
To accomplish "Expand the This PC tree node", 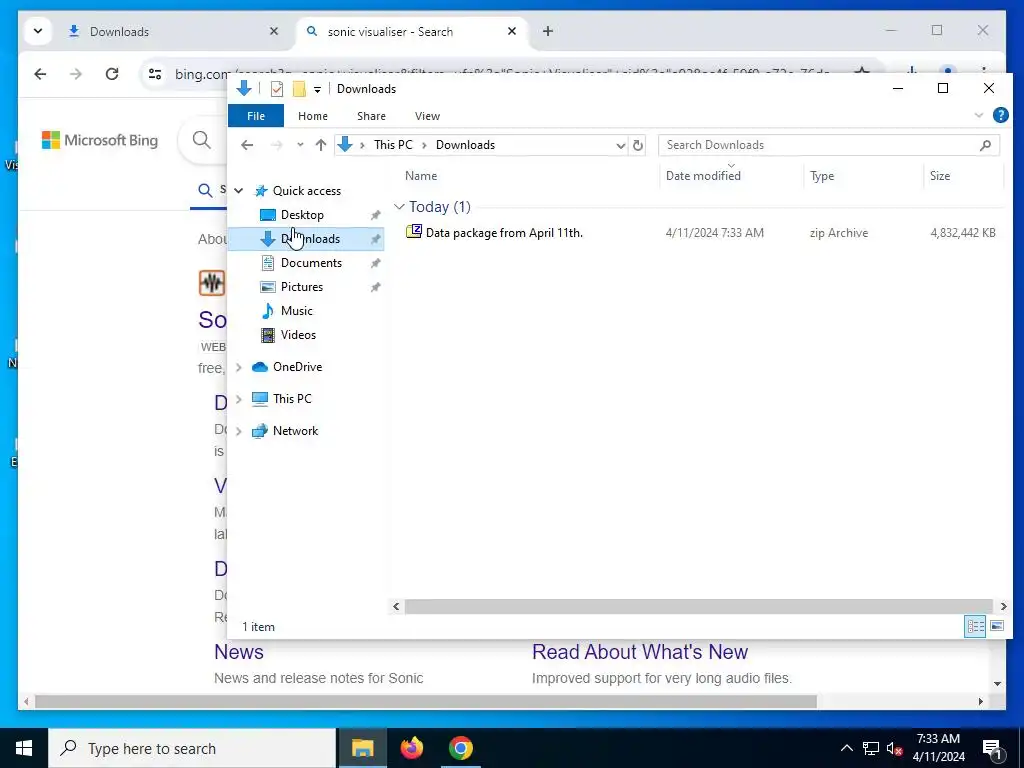I will (239, 399).
